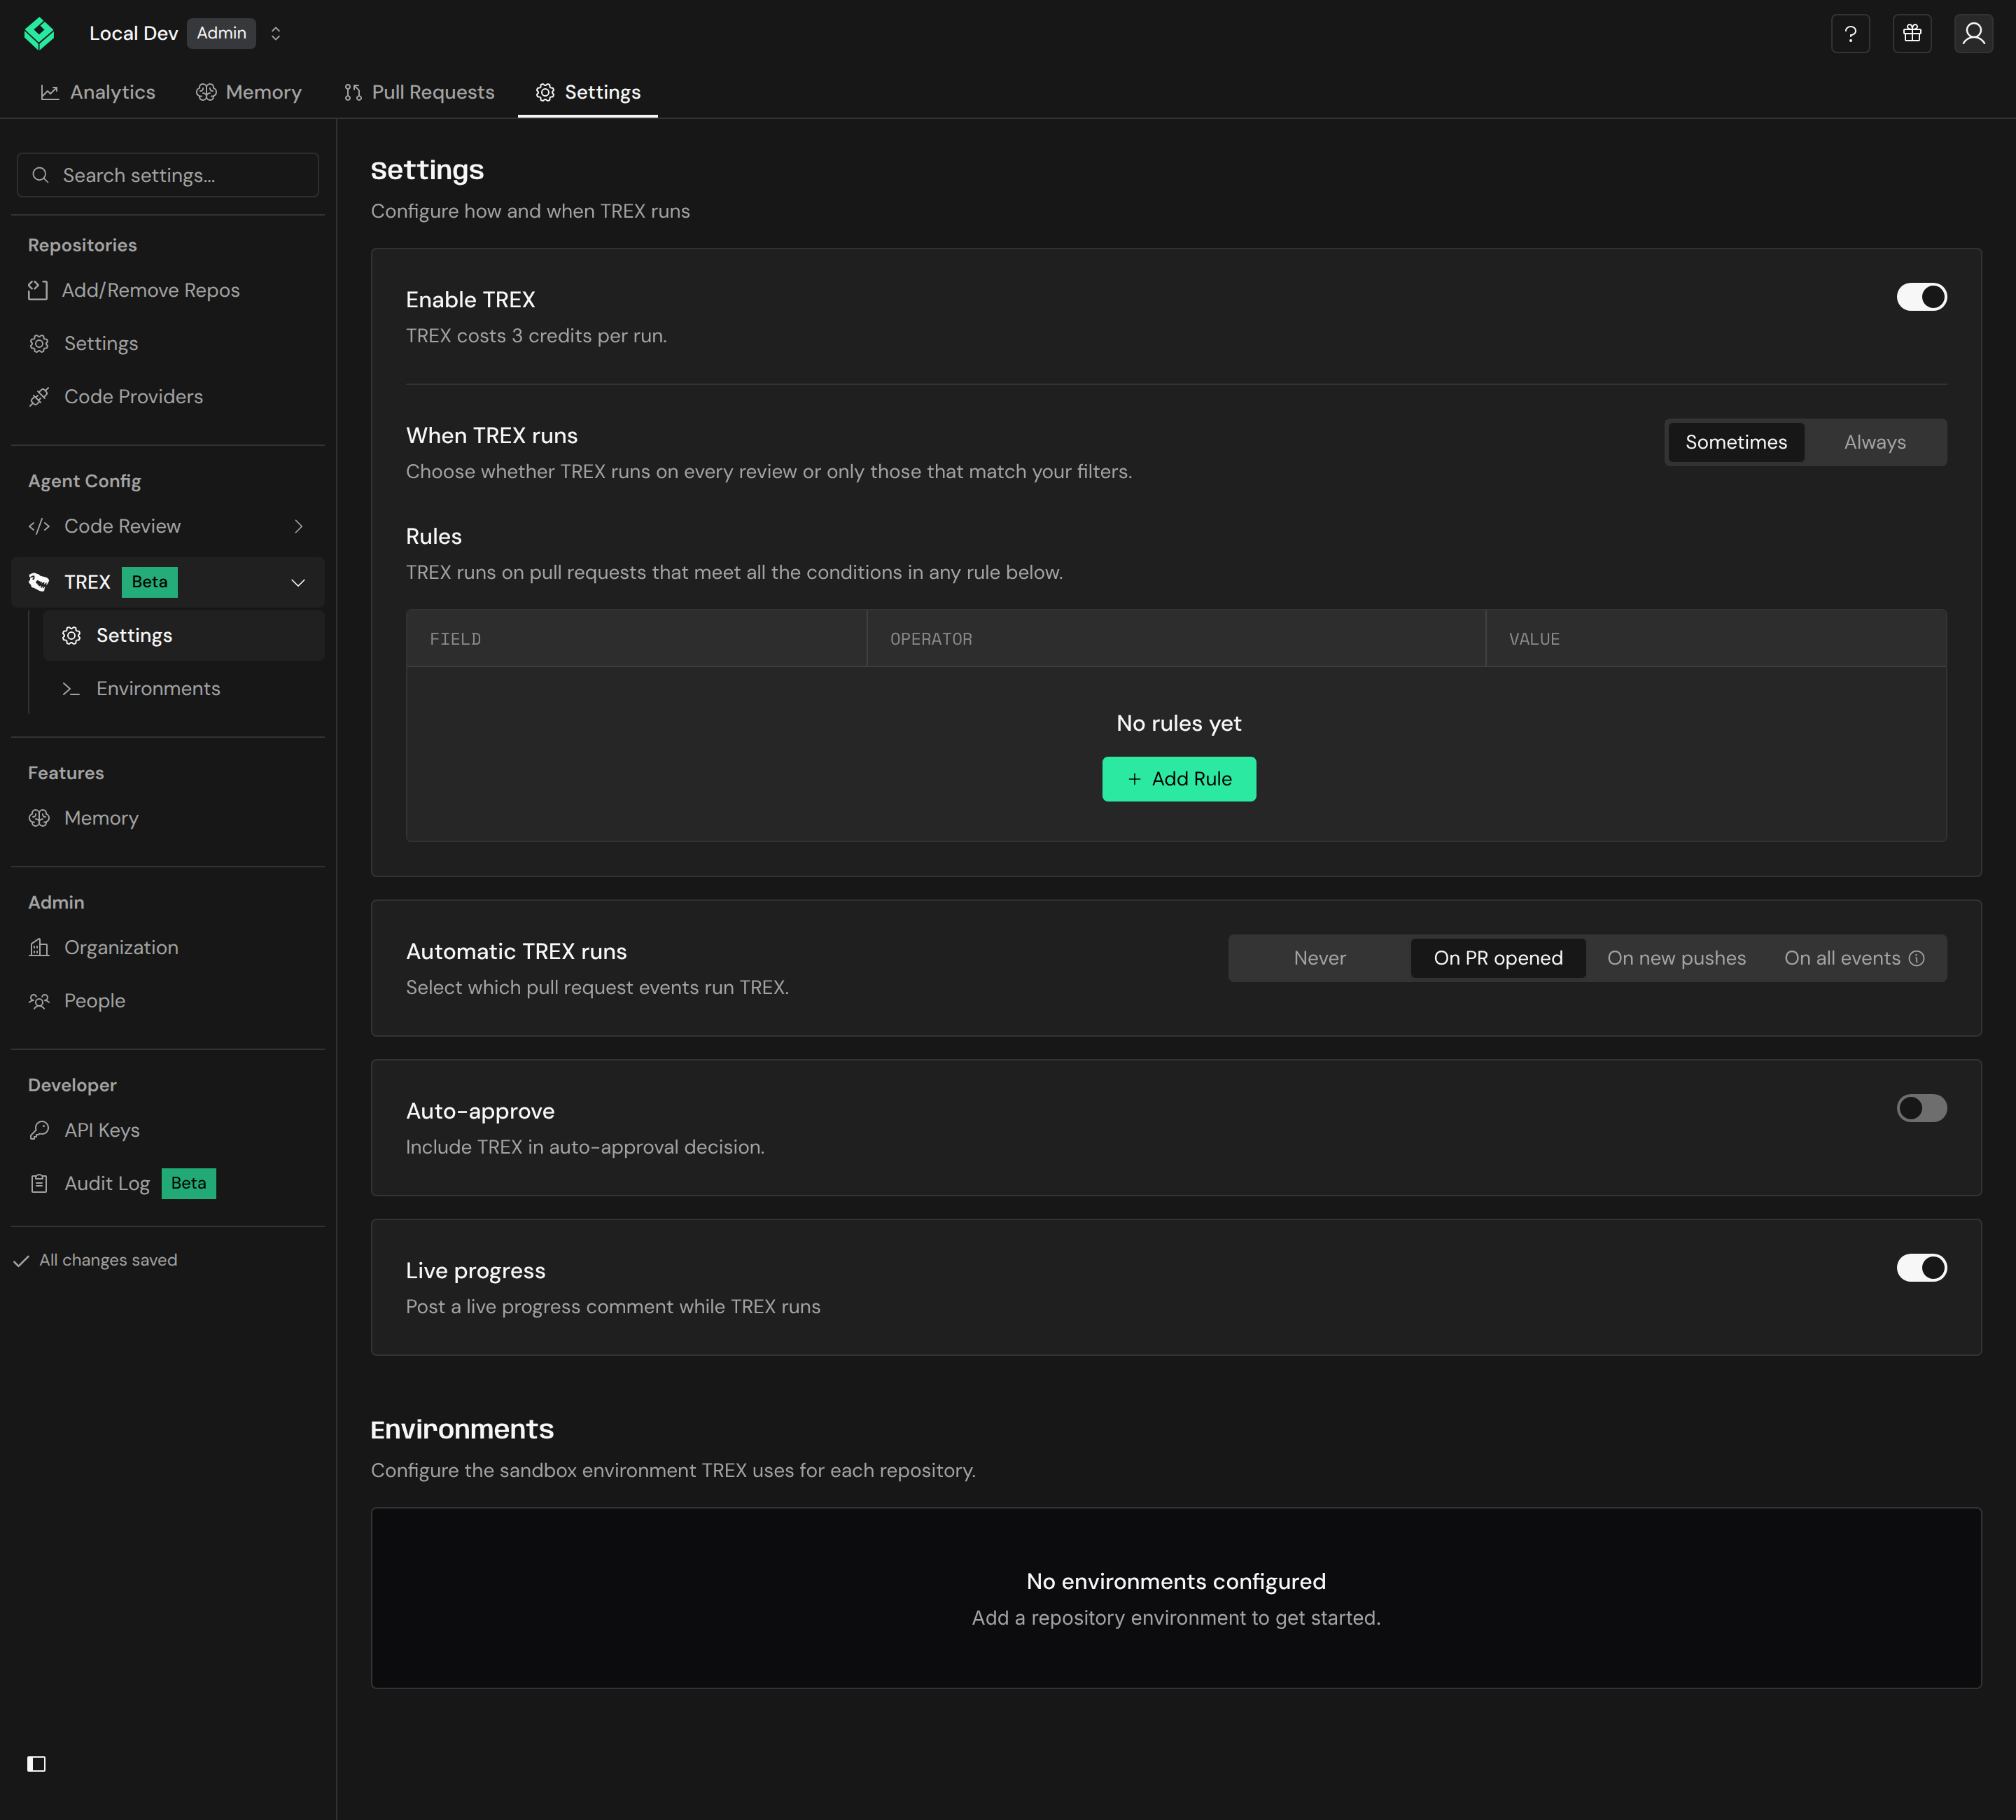The image size is (2016, 1820).
Task: Open Repositories Settings link
Action: pos(168,343)
